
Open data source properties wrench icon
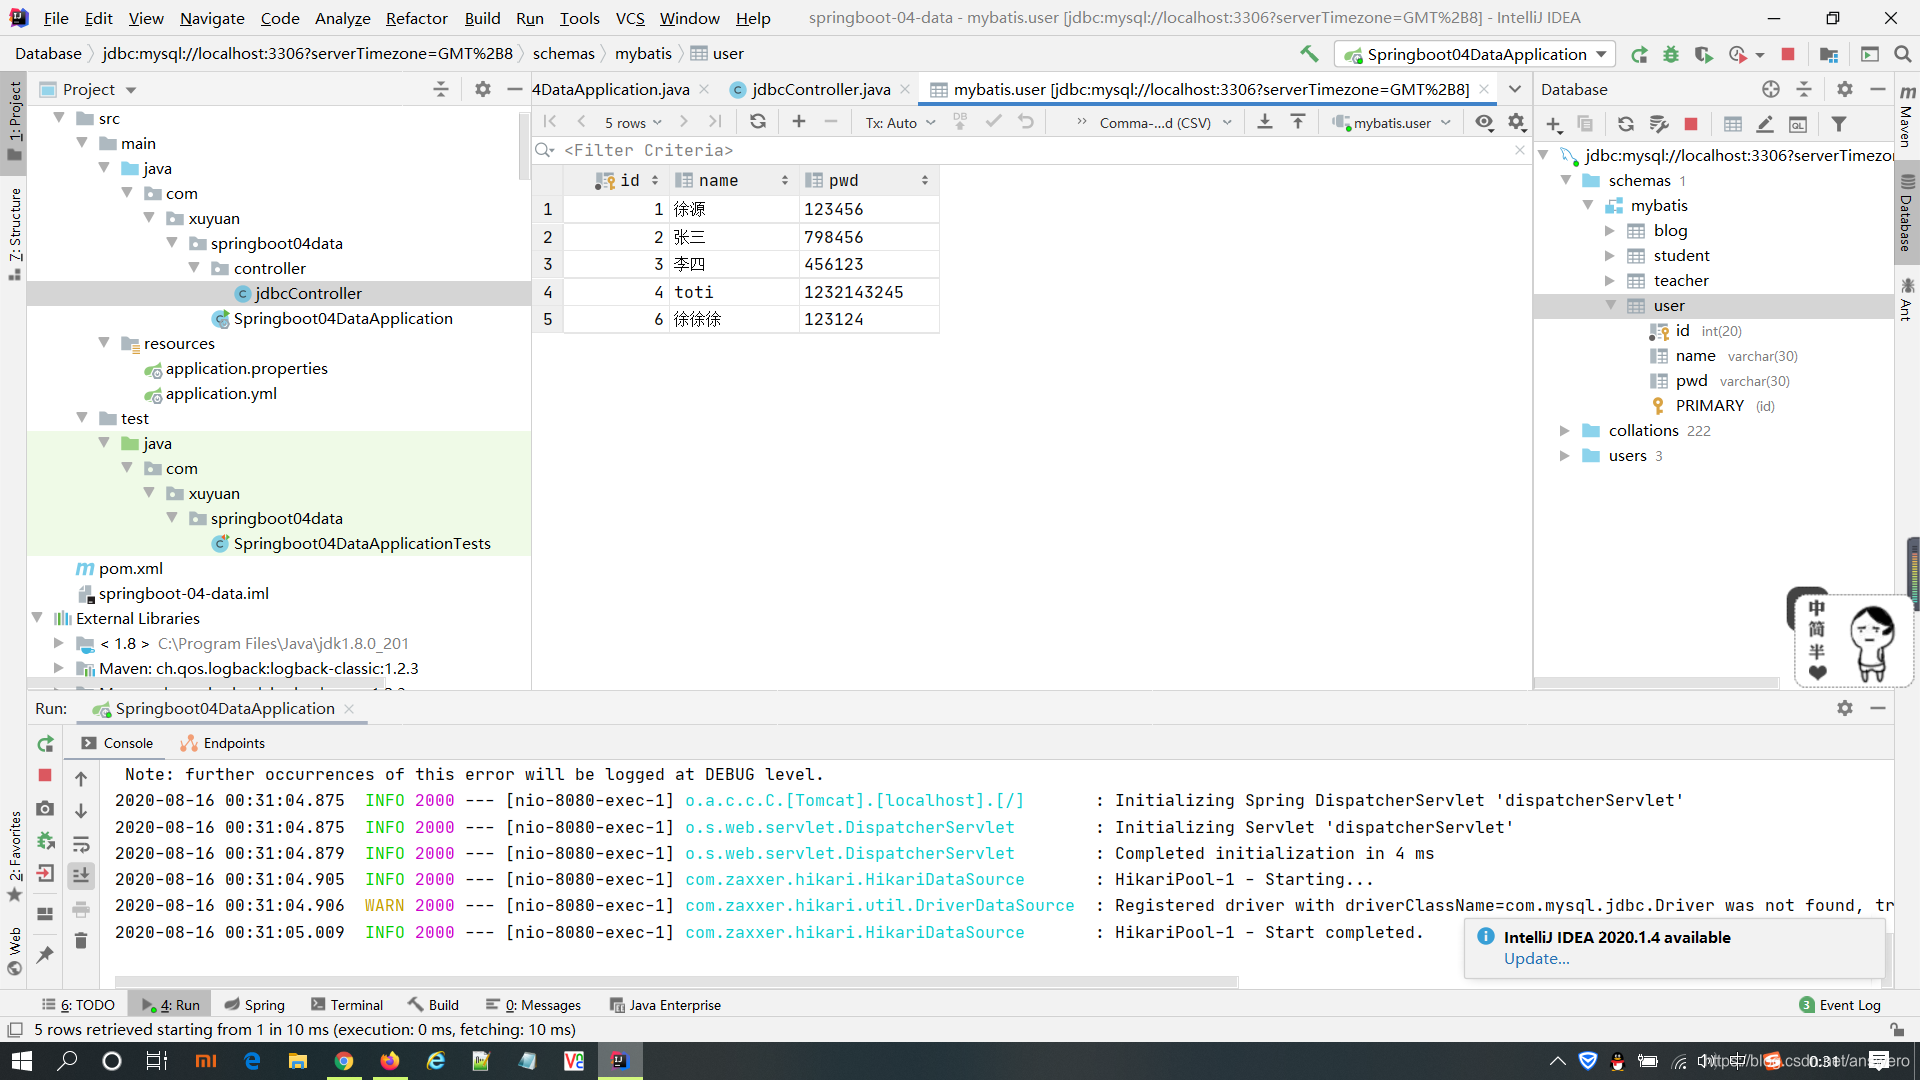coord(1659,124)
